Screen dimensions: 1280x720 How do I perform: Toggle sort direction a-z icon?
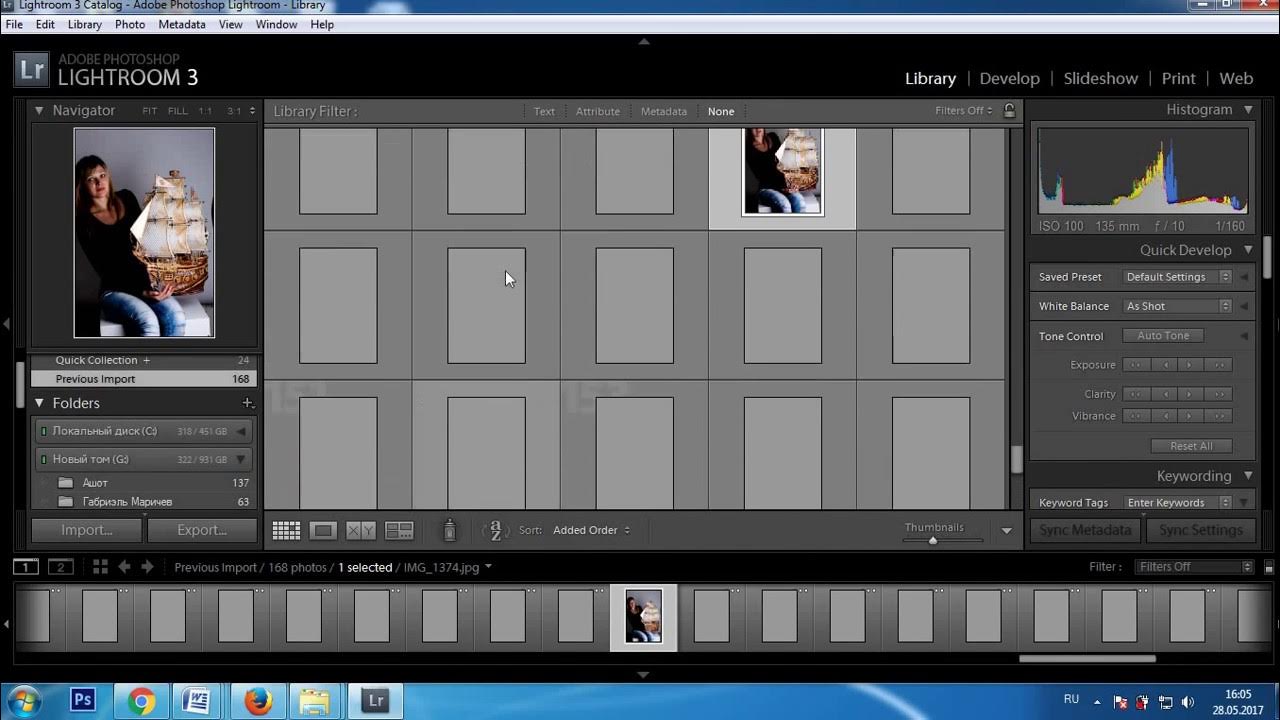[x=496, y=530]
